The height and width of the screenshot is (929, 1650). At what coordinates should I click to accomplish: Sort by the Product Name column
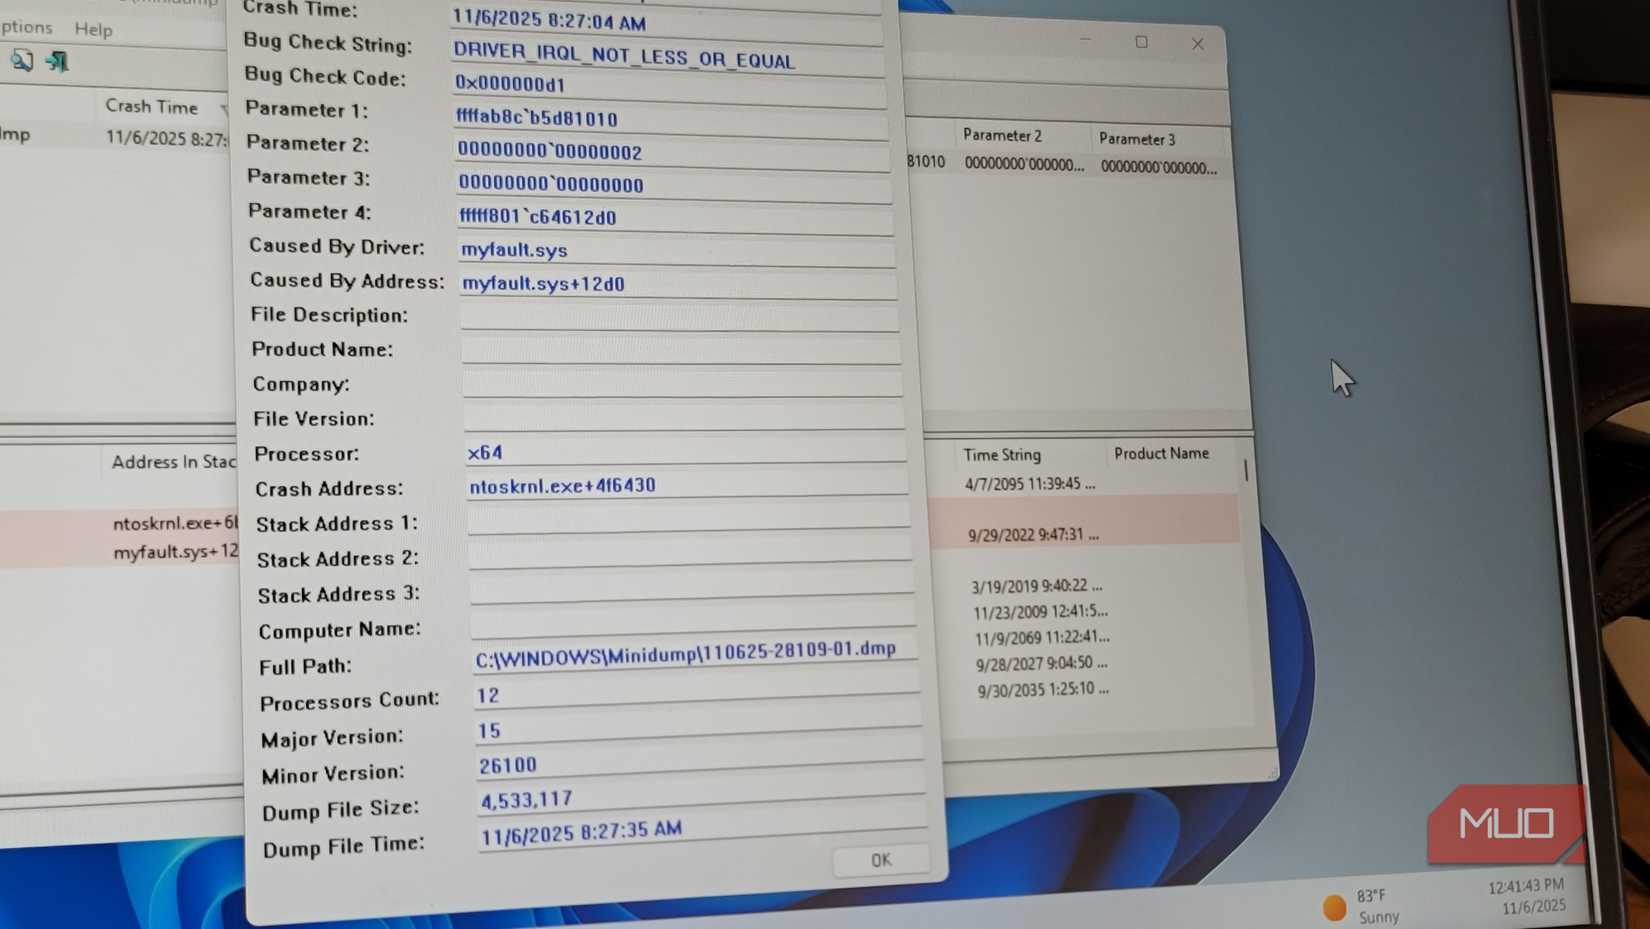(x=1162, y=453)
